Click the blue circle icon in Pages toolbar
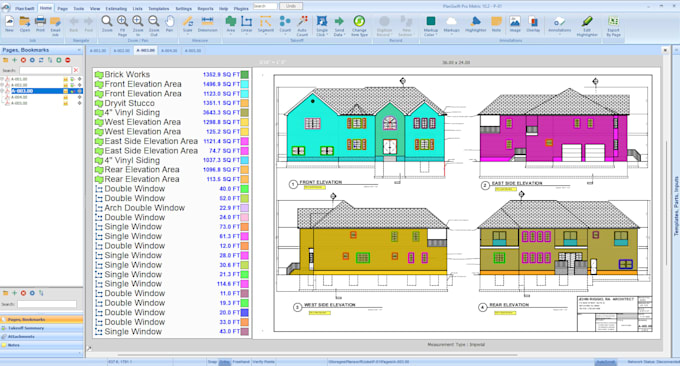 click(x=32, y=60)
